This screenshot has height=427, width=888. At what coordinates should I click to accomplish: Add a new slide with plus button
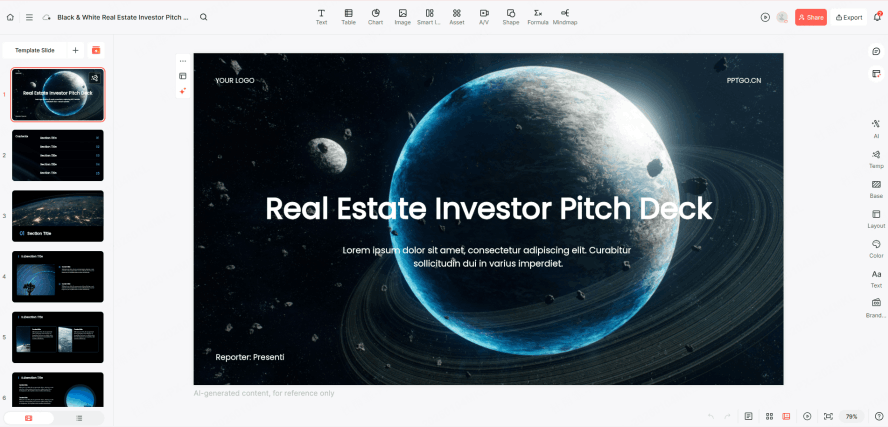coord(75,50)
